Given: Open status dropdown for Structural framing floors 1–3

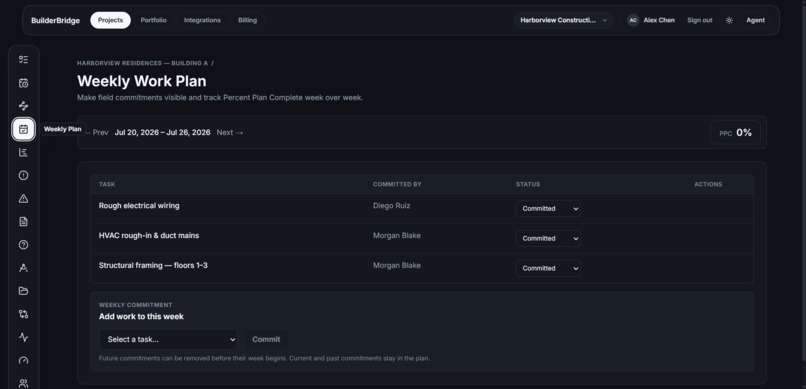Looking at the screenshot, I should [x=548, y=268].
